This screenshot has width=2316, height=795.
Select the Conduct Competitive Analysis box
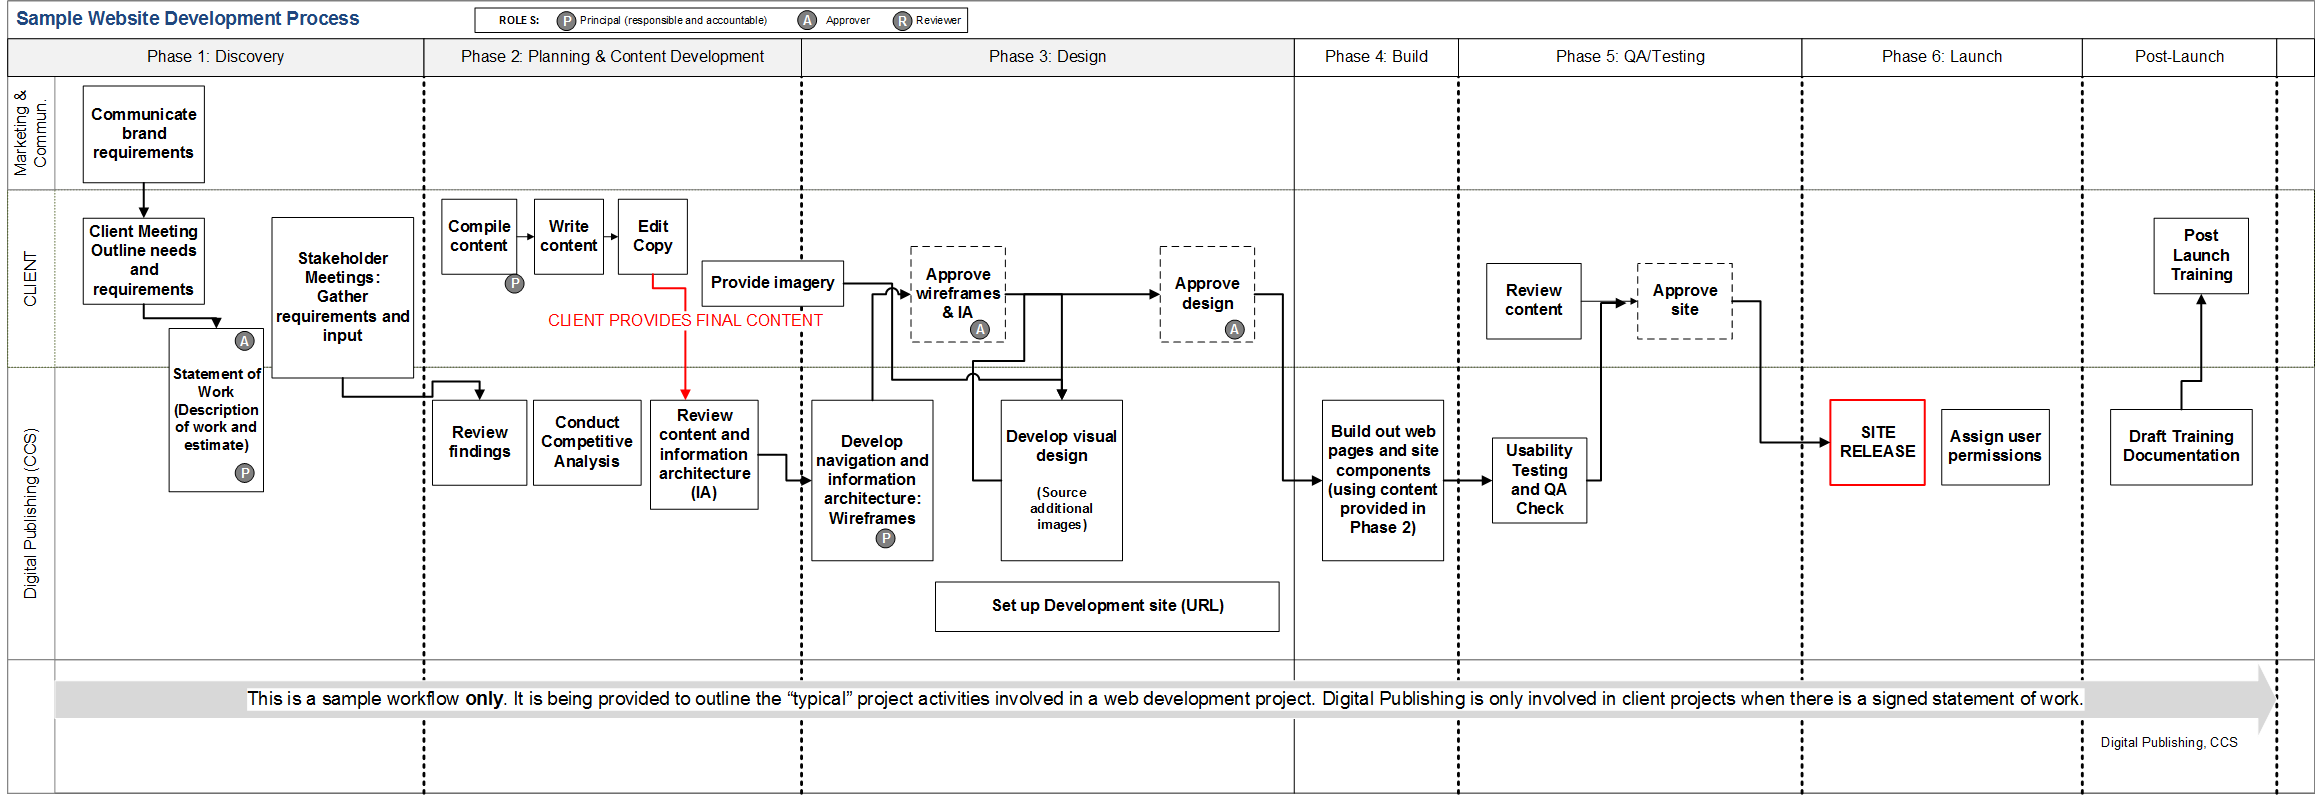[x=587, y=442]
